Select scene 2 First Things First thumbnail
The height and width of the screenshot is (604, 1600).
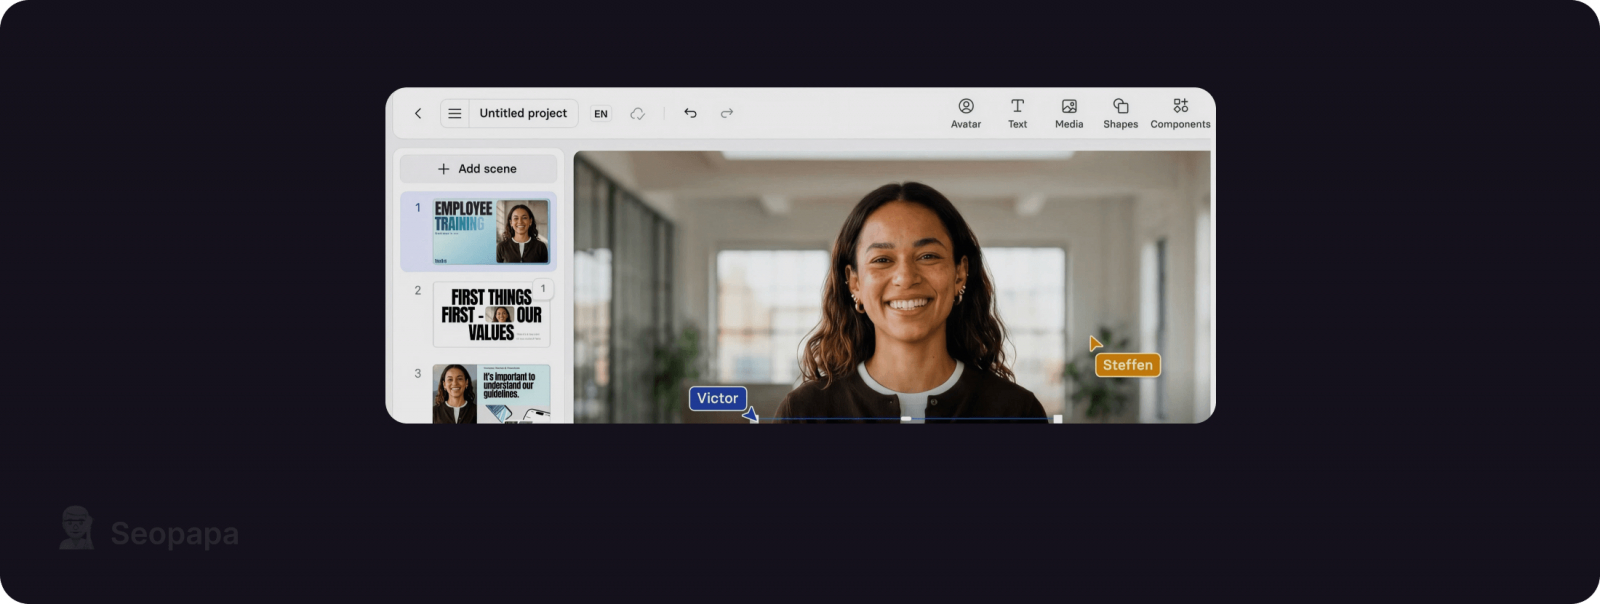491,315
